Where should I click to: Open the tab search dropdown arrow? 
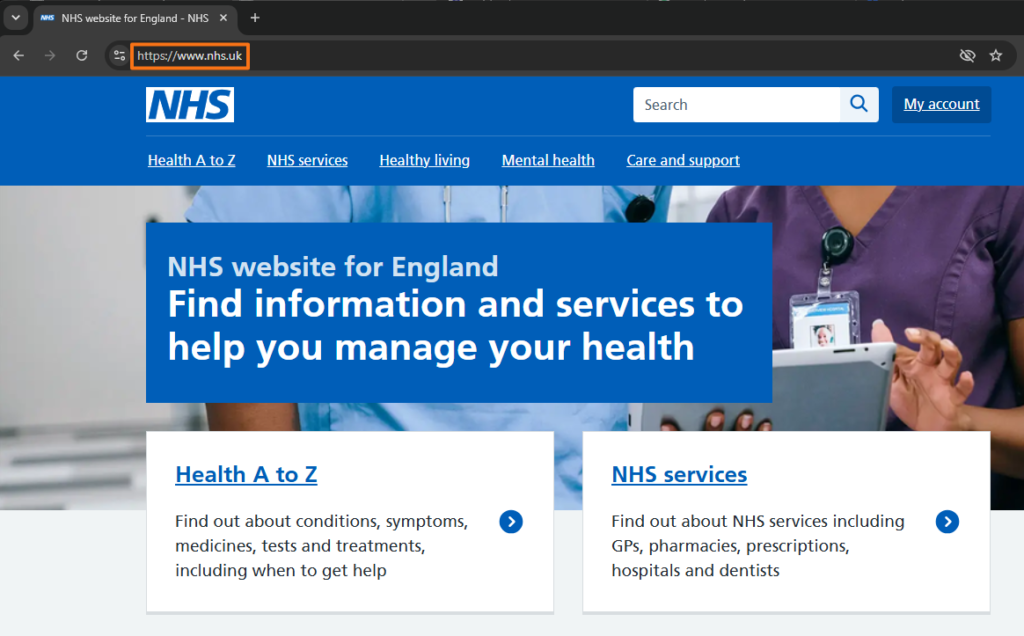tap(16, 18)
